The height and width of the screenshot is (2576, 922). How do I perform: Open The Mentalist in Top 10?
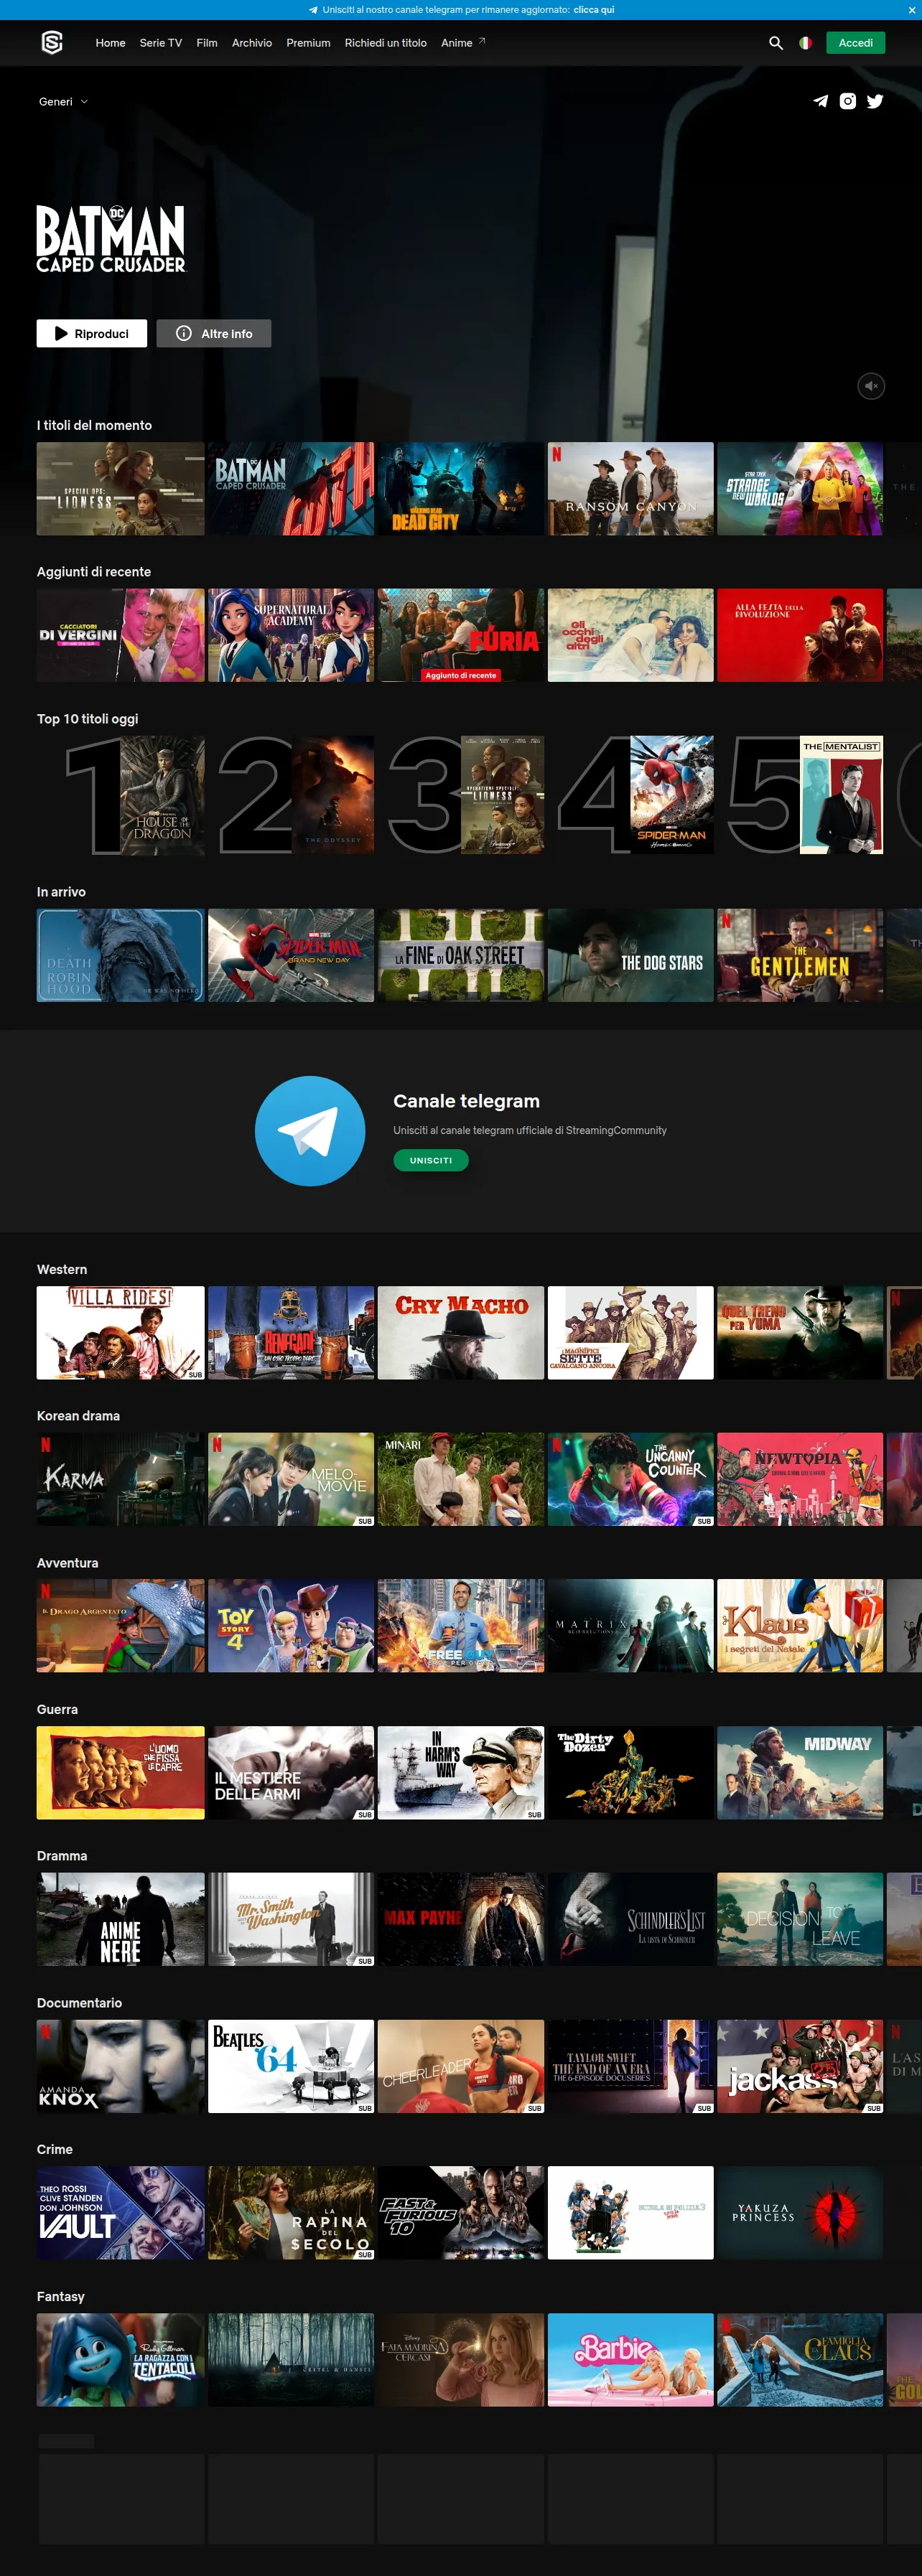click(842, 795)
